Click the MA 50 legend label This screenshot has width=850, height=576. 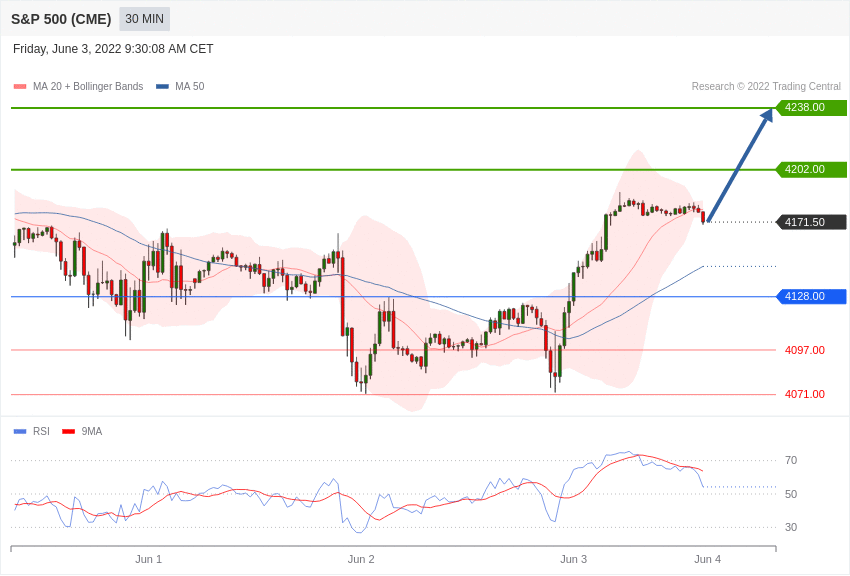point(190,86)
